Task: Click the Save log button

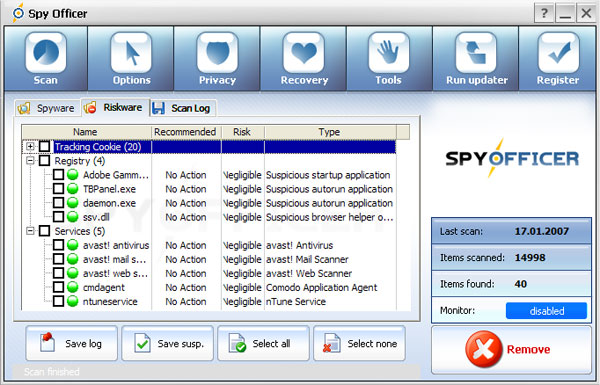Action: coord(72,343)
